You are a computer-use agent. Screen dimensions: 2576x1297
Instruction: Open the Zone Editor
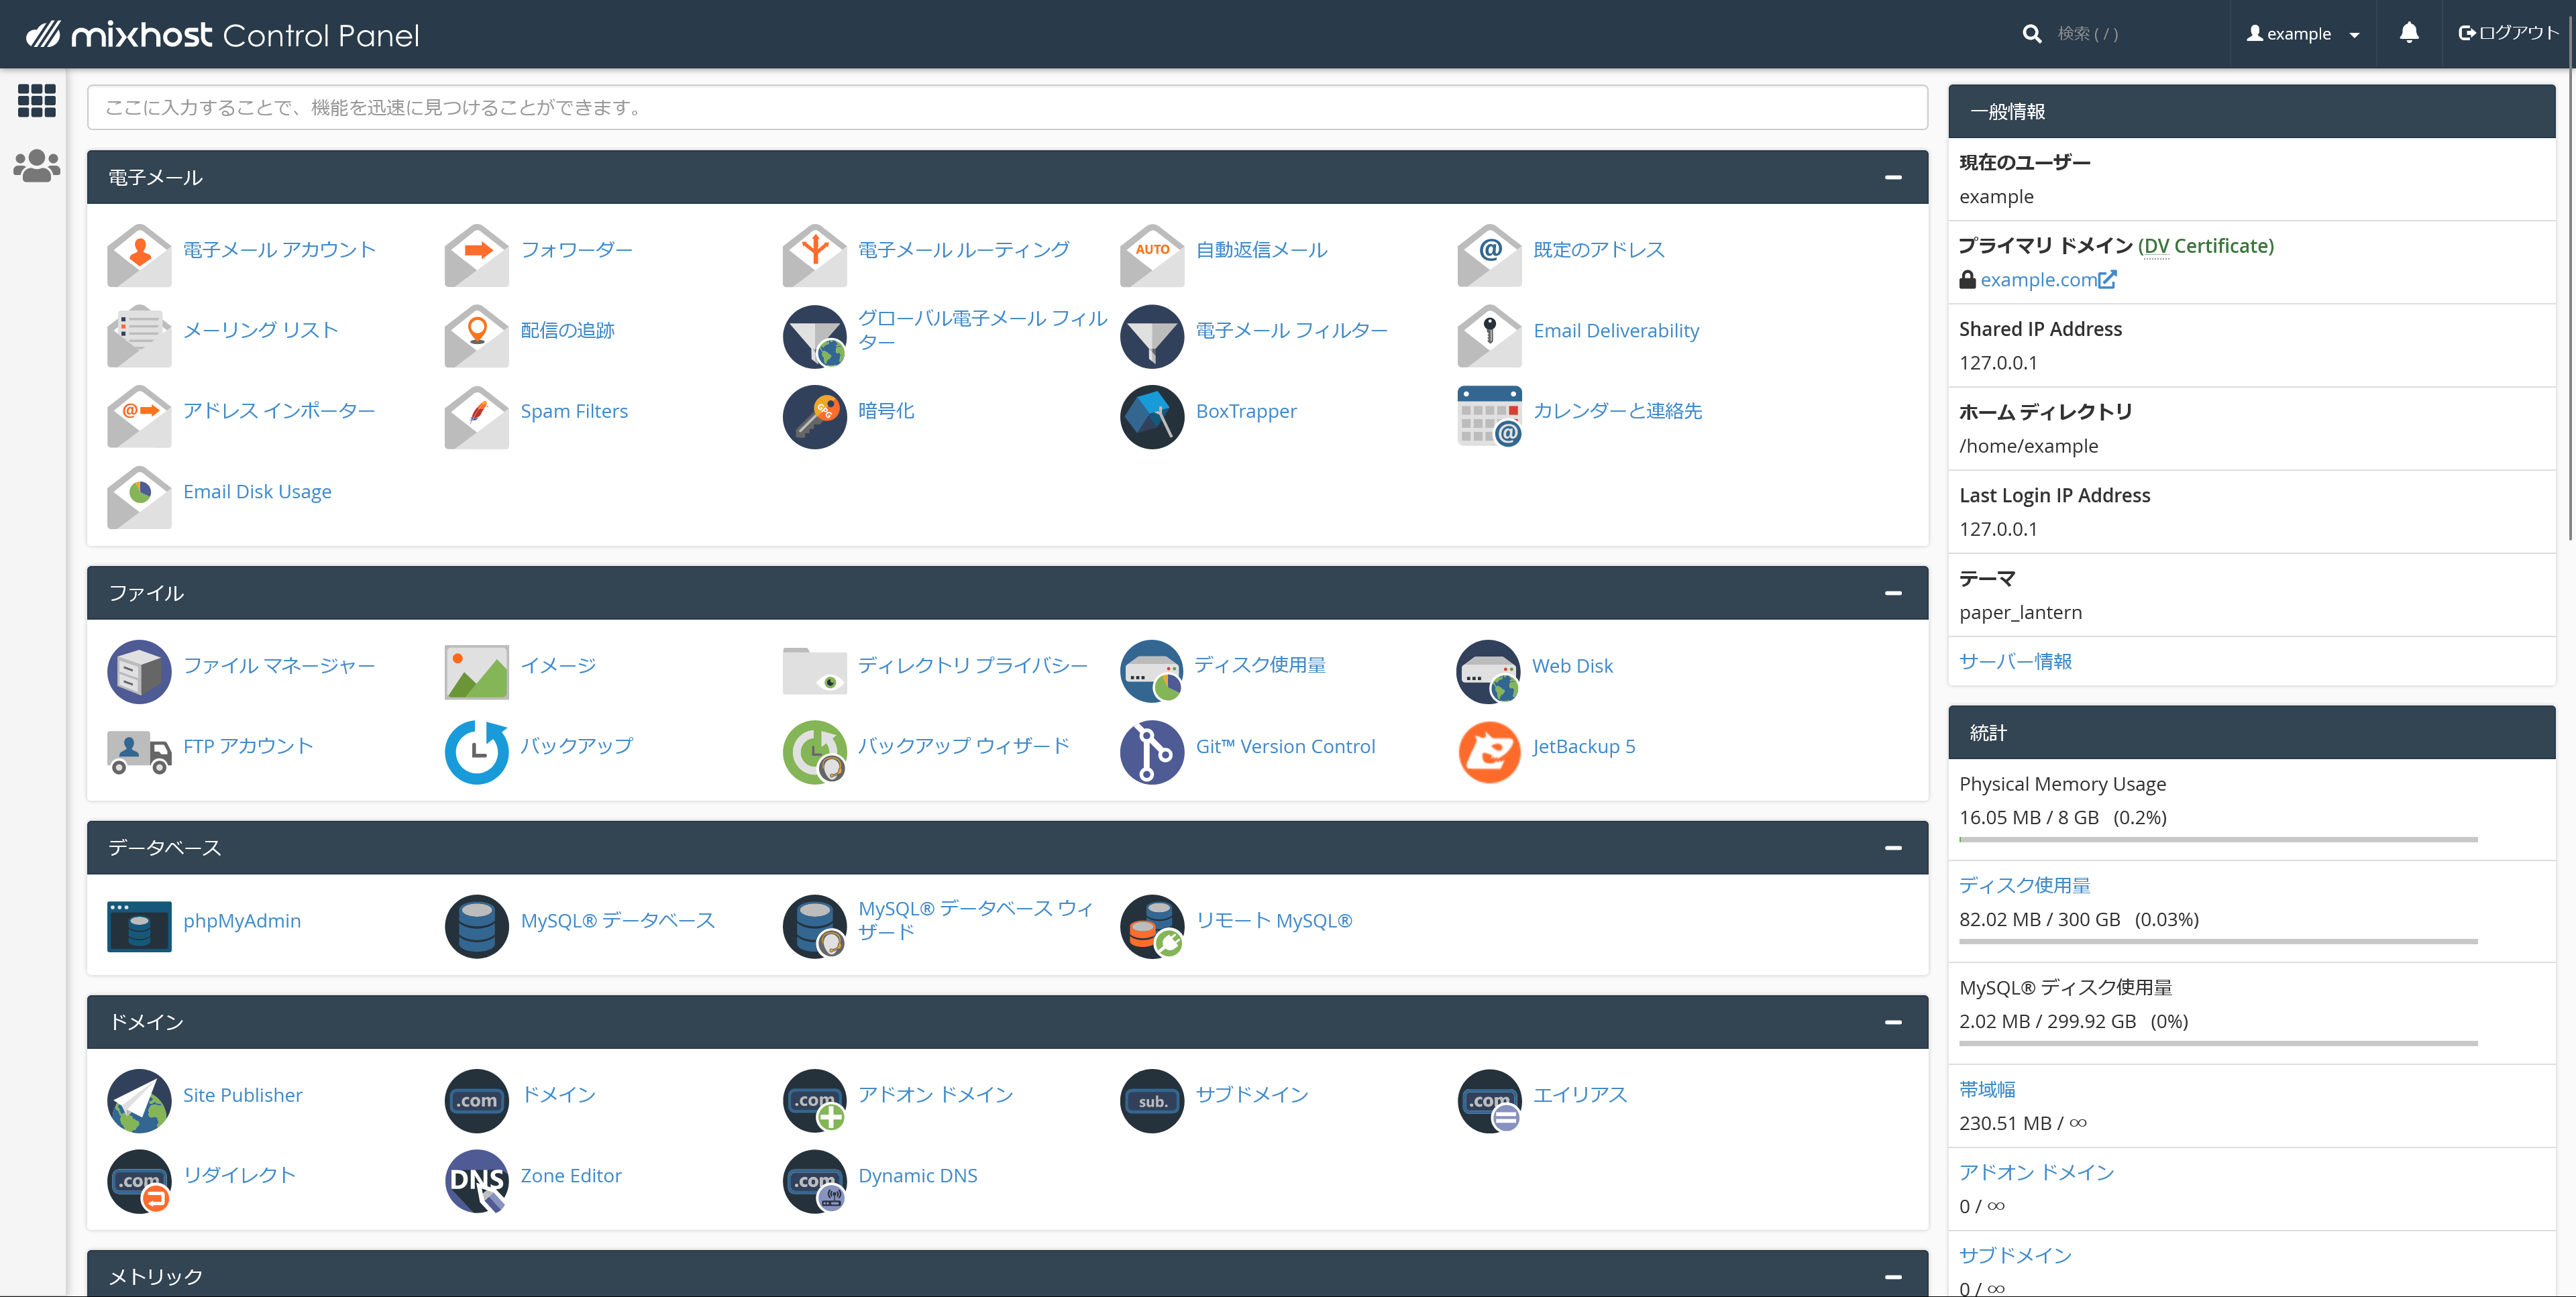[x=571, y=1175]
